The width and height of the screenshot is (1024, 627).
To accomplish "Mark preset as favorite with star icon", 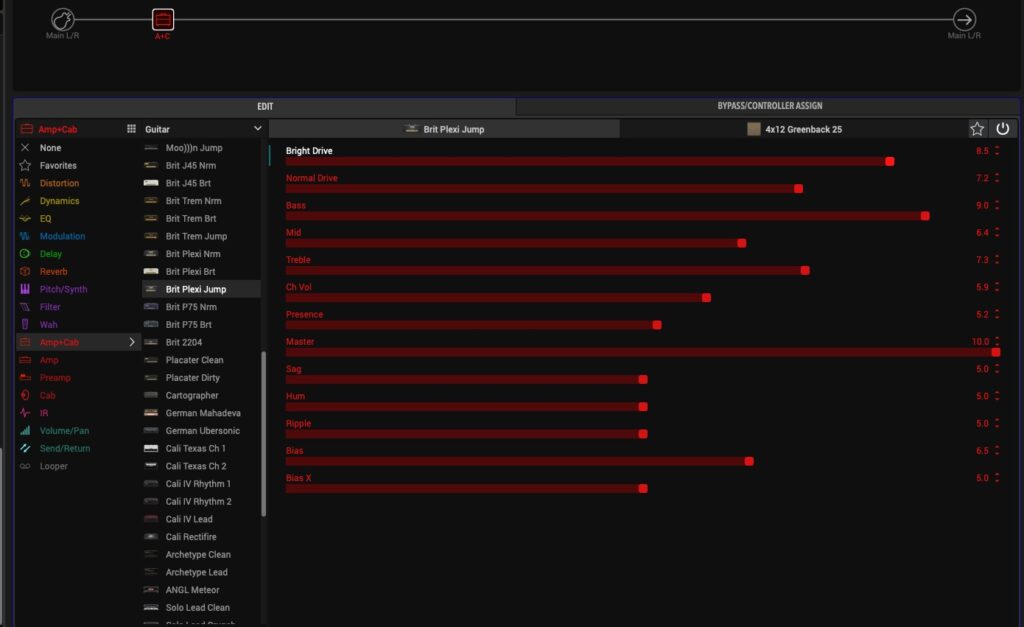I will click(977, 129).
